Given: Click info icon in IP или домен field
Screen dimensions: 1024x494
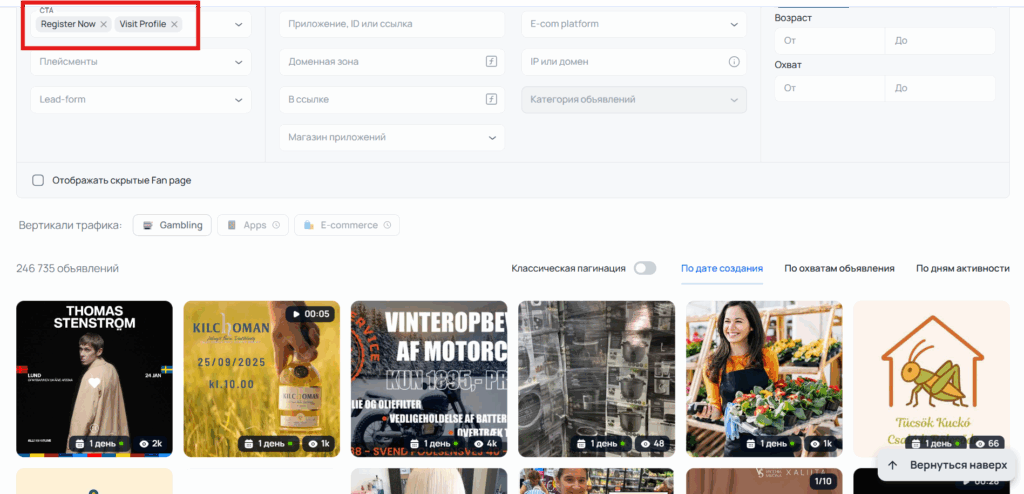Looking at the screenshot, I should (x=734, y=62).
